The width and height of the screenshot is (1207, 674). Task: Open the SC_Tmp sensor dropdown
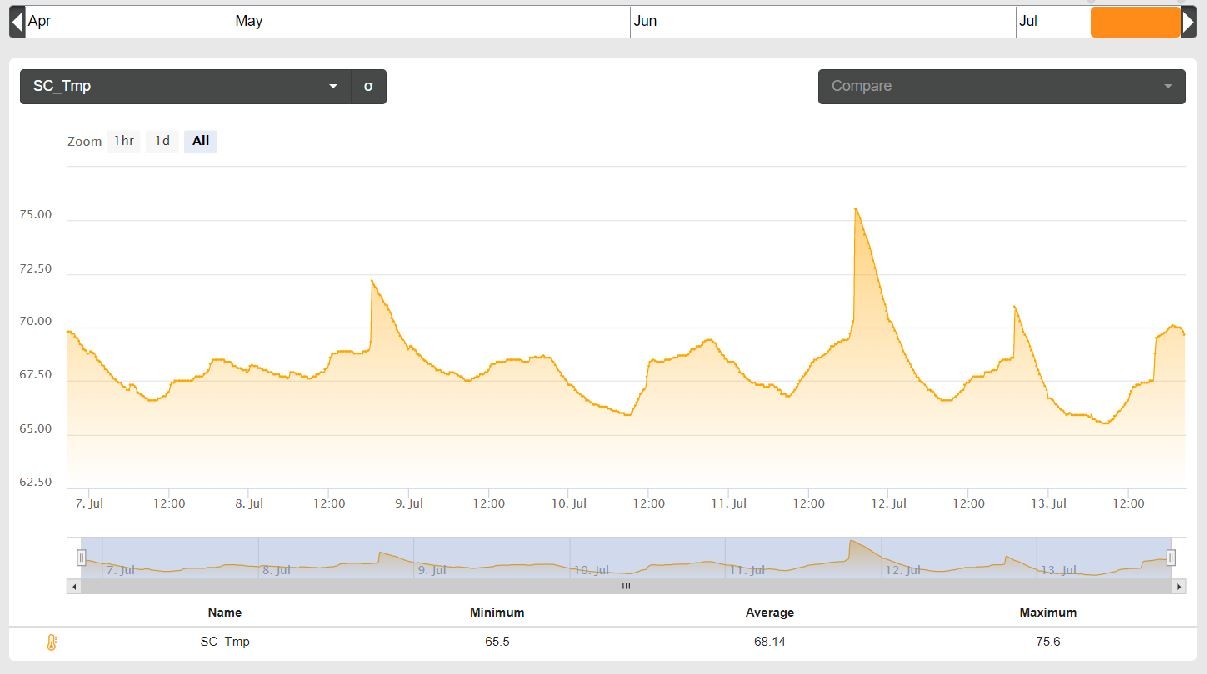point(186,86)
